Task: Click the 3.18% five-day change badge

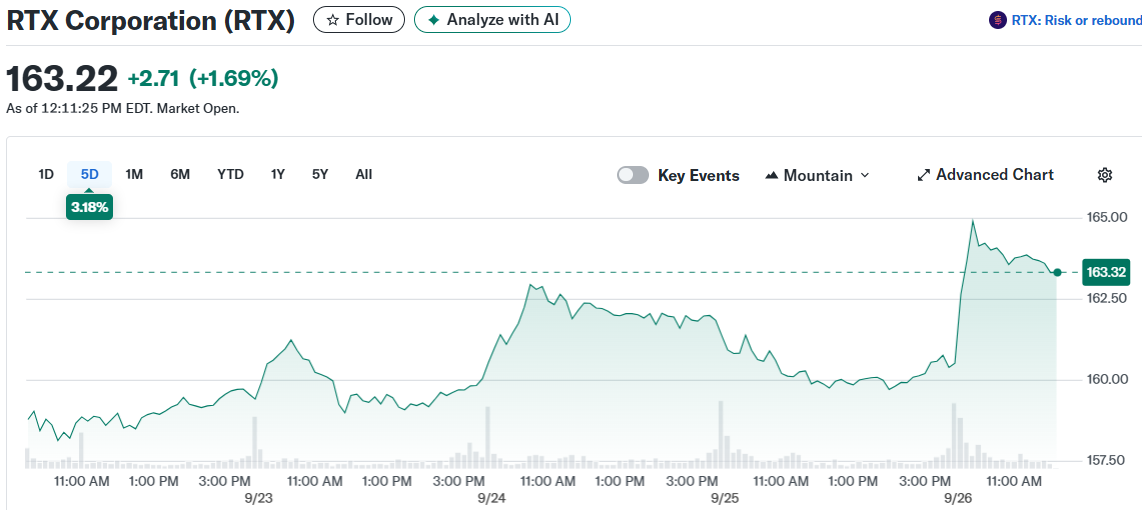Action: tap(90, 207)
